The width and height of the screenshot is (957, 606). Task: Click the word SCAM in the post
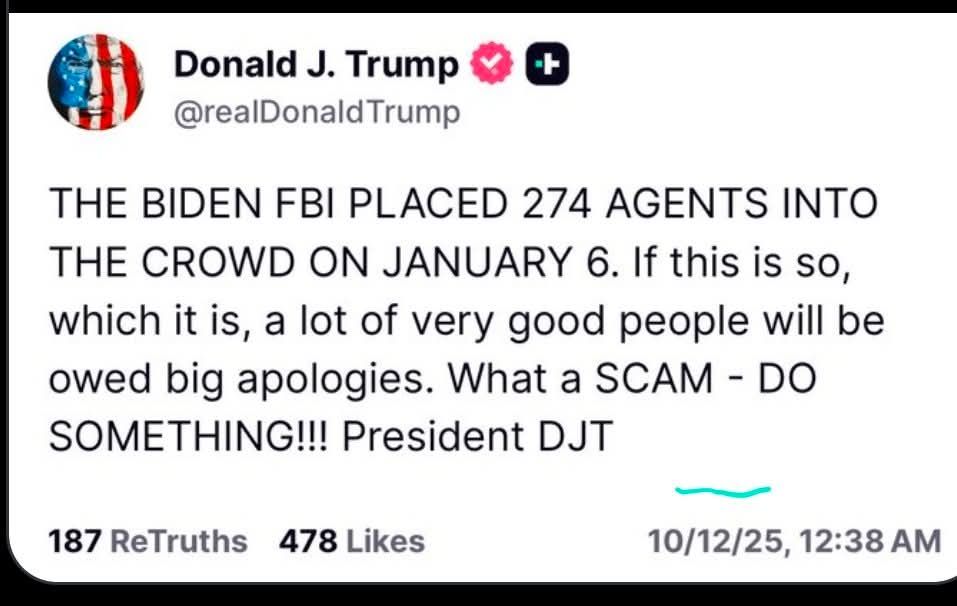[x=654, y=378]
